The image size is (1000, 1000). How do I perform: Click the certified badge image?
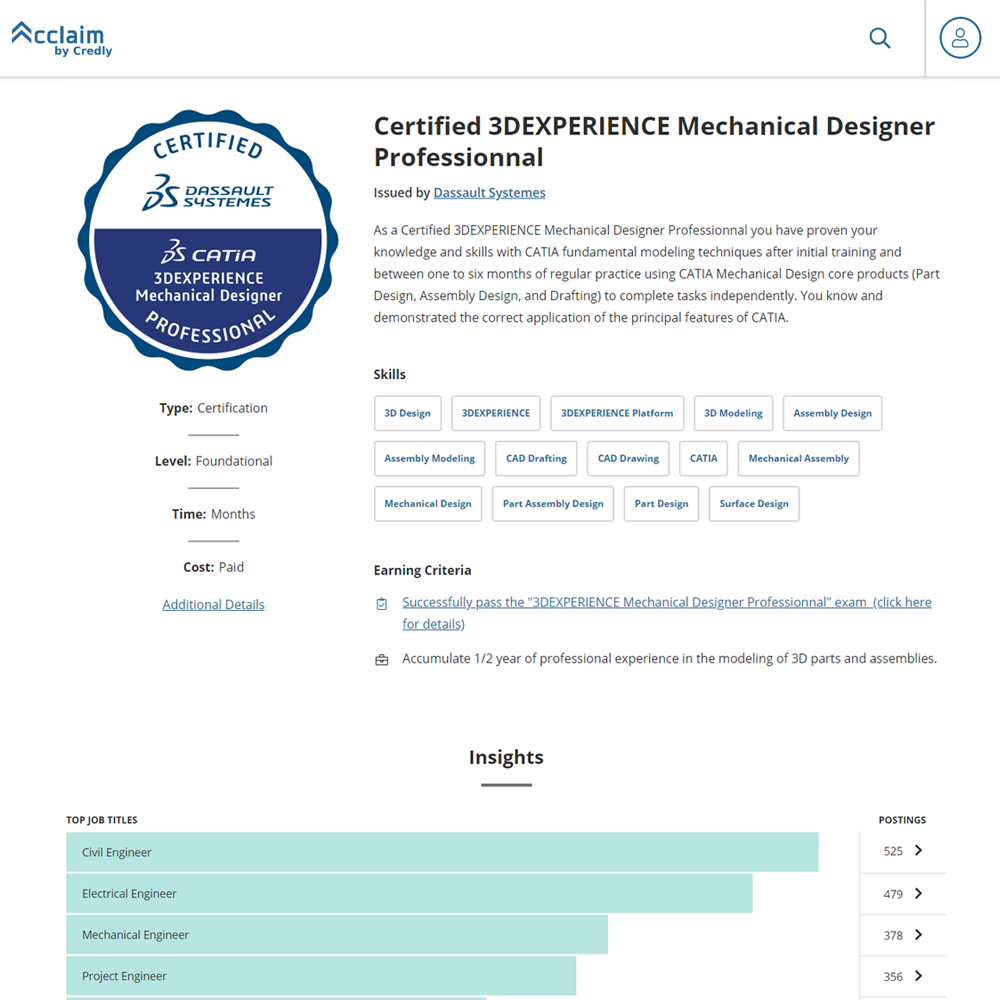(x=208, y=240)
